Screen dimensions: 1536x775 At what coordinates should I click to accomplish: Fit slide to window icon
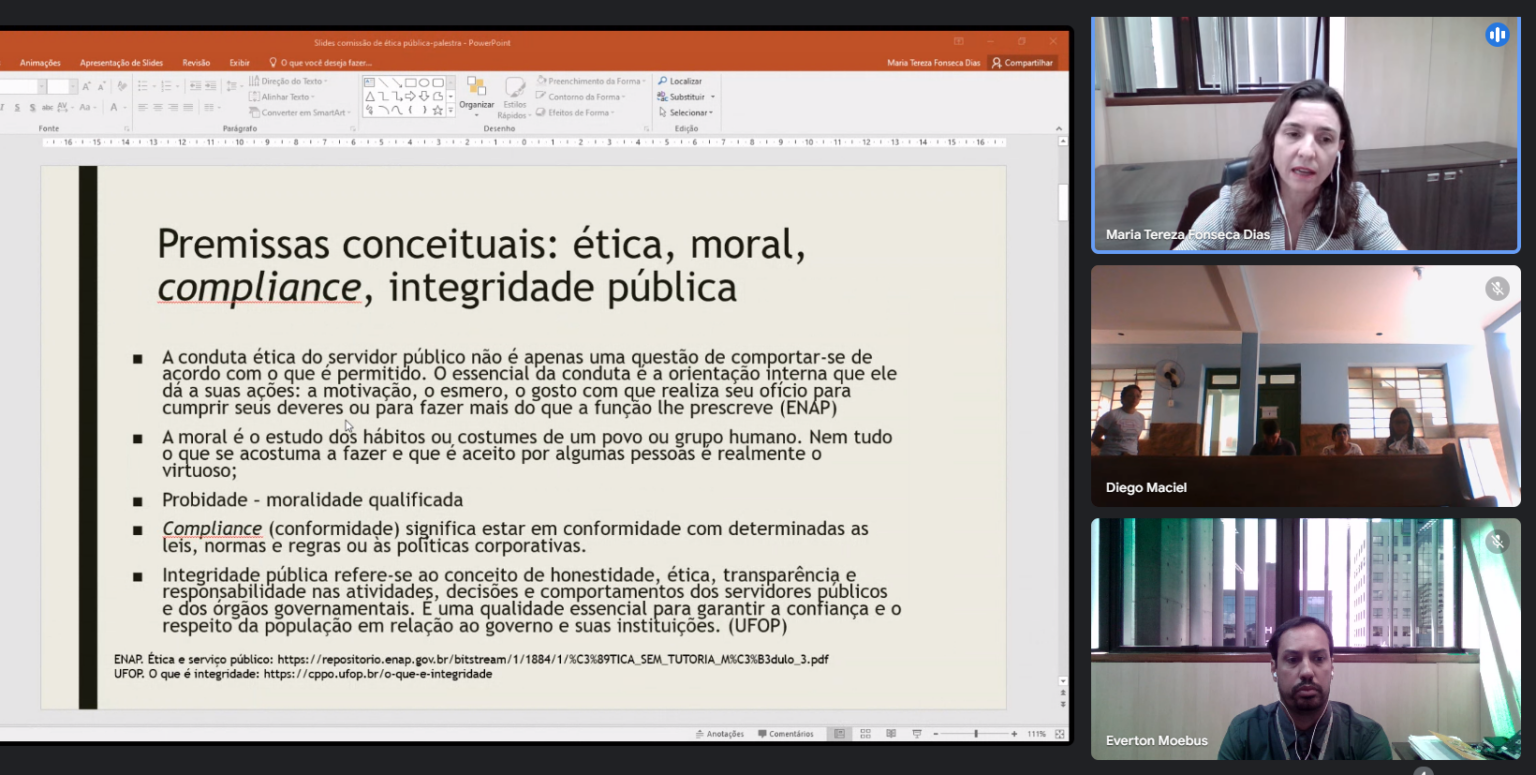[1059, 734]
